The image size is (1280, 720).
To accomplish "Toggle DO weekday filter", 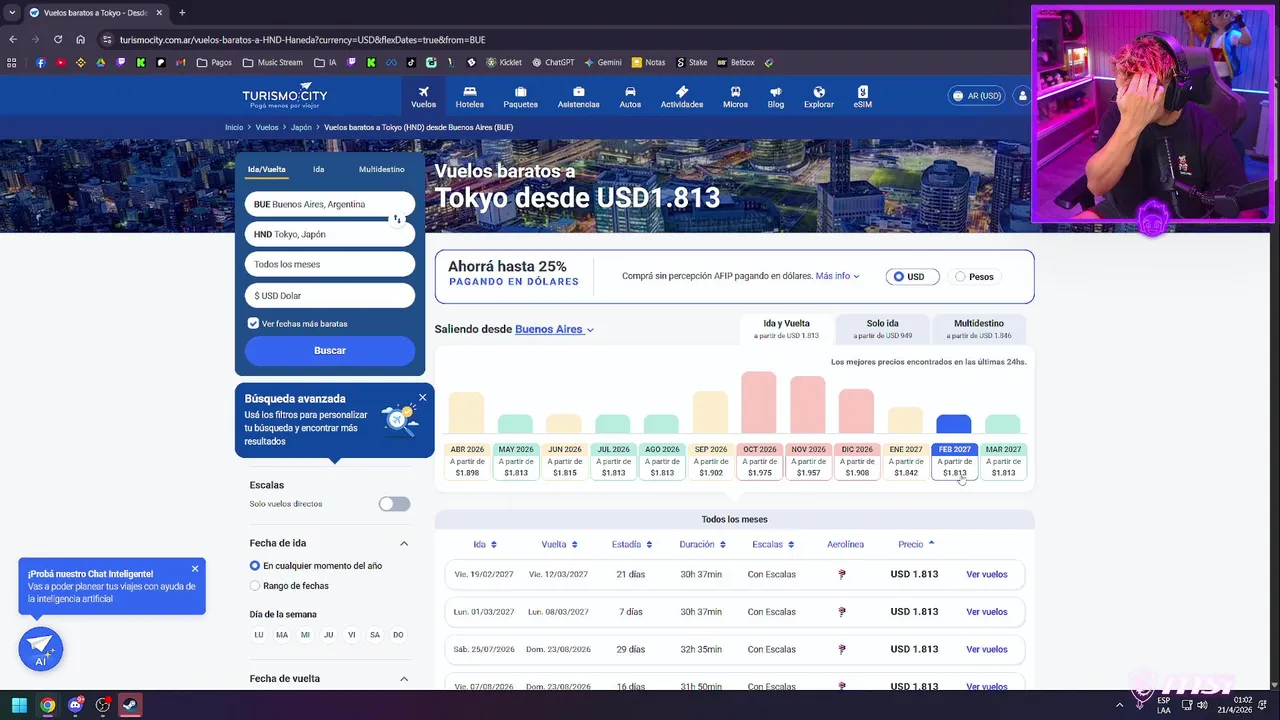I will click(398, 635).
